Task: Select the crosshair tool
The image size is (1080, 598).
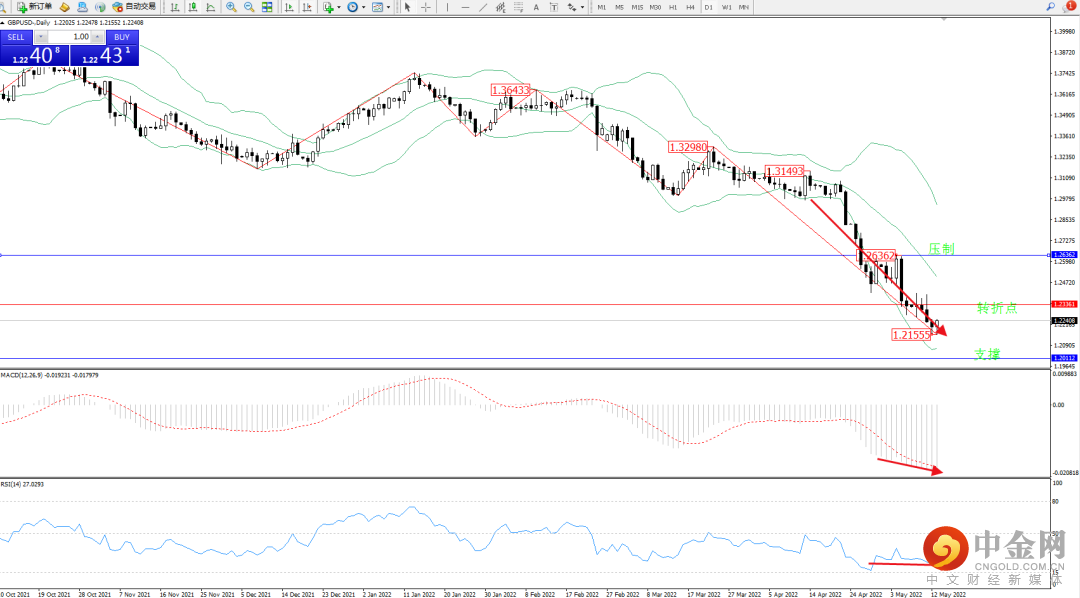Action: (x=426, y=7)
